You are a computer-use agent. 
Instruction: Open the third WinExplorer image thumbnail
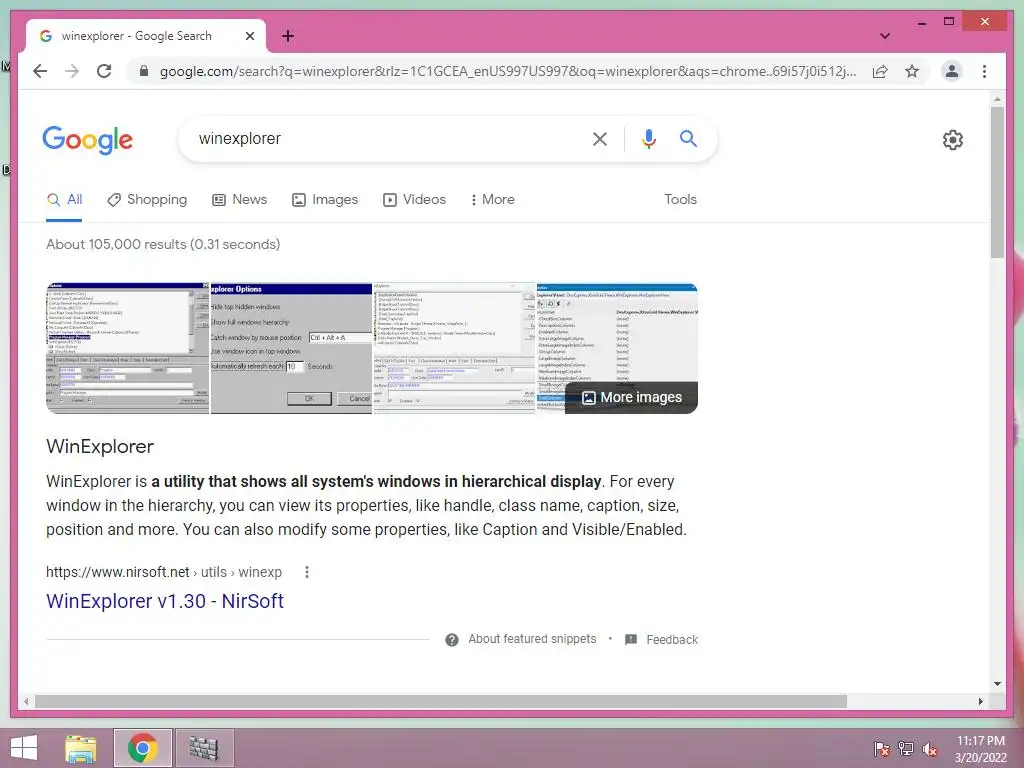point(454,348)
